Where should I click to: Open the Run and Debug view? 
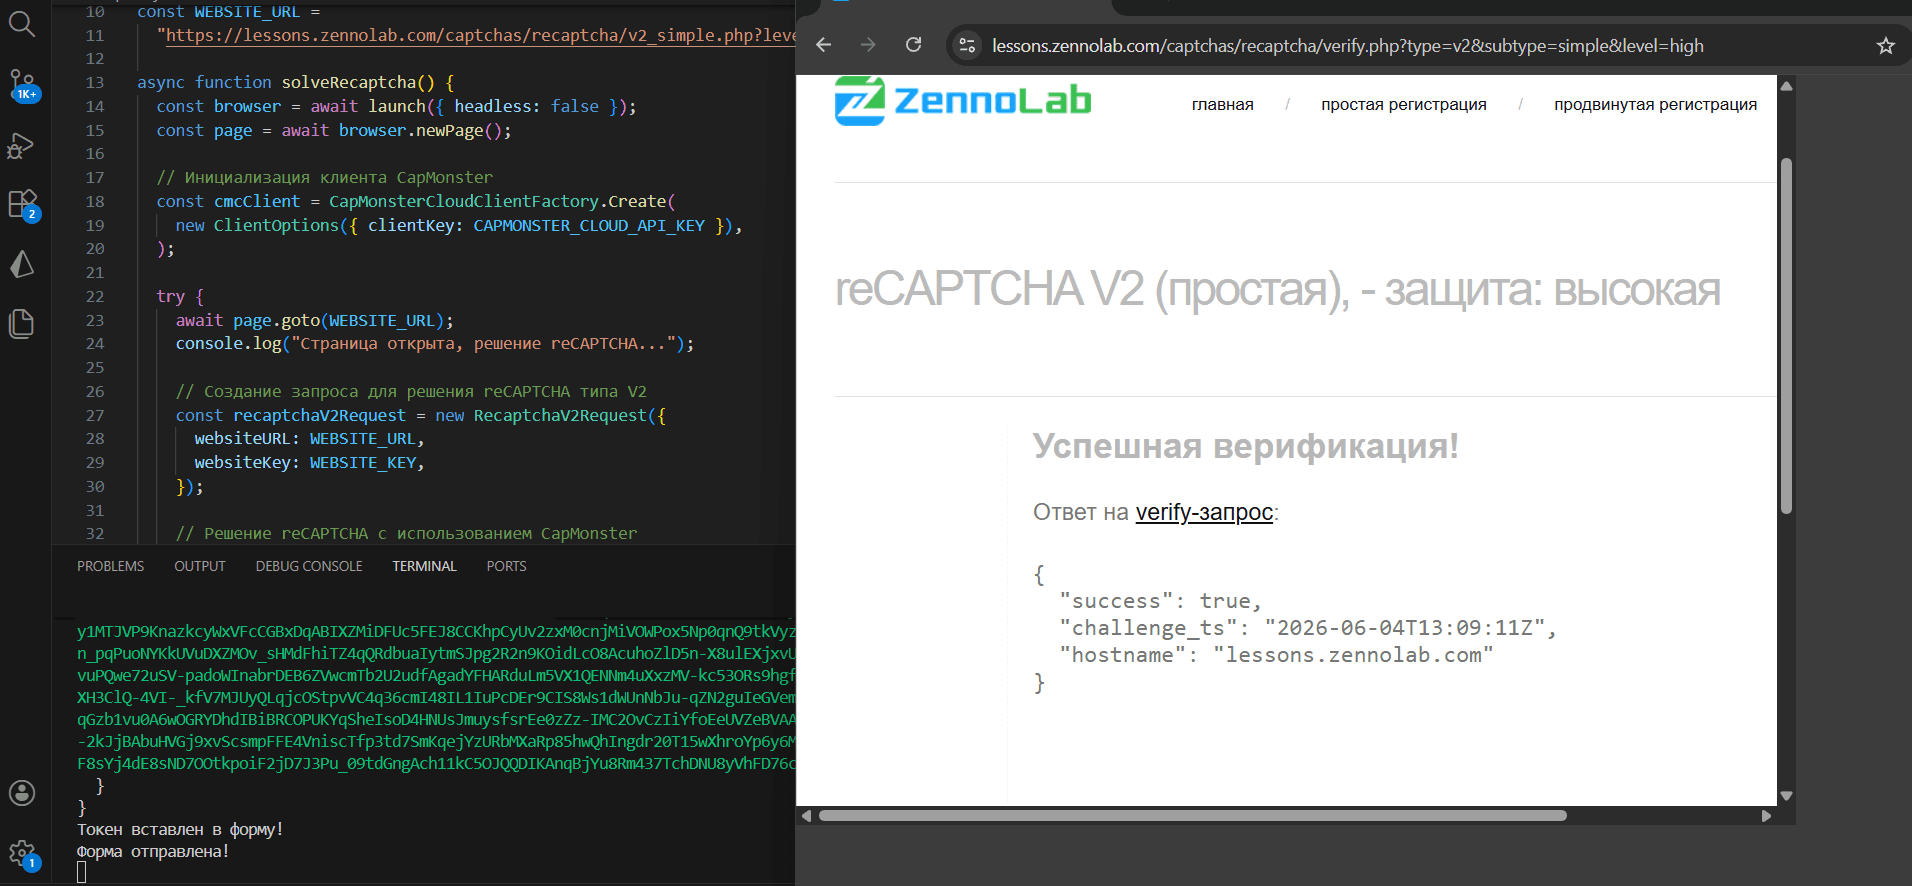point(21,146)
